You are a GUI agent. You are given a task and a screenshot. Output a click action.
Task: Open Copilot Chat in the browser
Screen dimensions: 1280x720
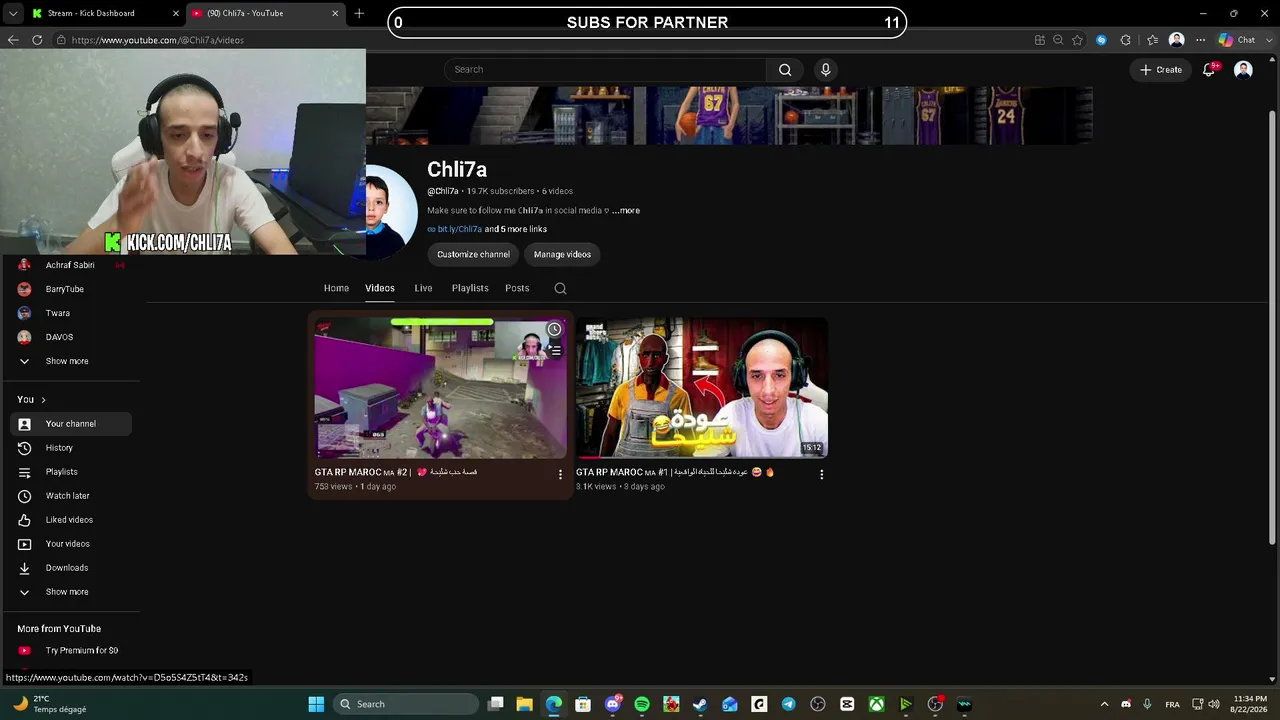click(x=1236, y=40)
